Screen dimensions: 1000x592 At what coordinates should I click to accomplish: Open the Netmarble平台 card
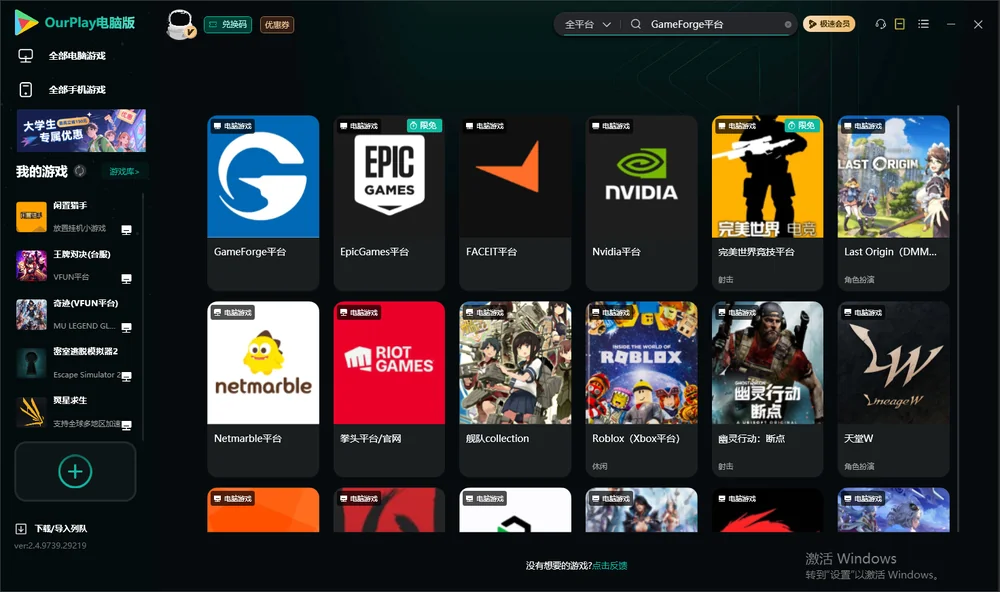(263, 389)
